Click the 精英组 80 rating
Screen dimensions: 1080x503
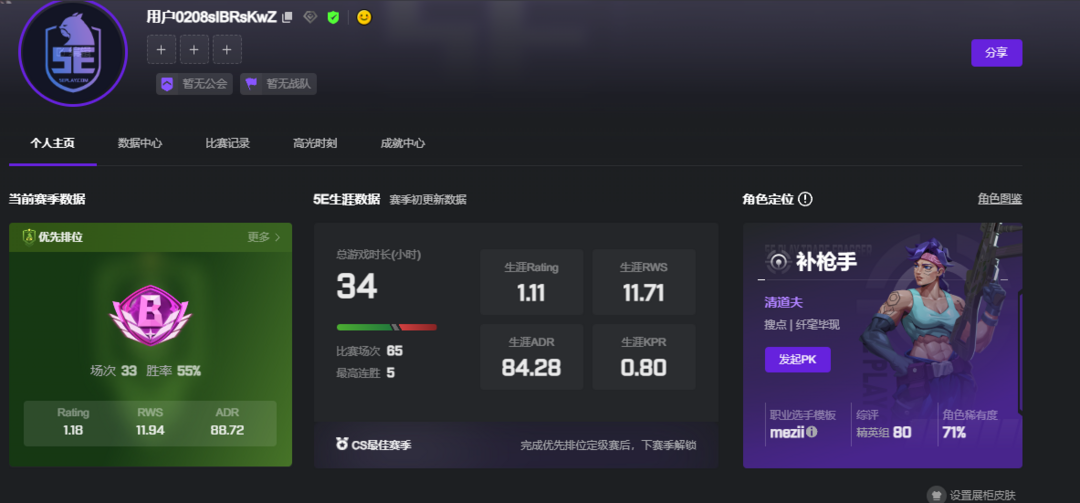tap(884, 433)
